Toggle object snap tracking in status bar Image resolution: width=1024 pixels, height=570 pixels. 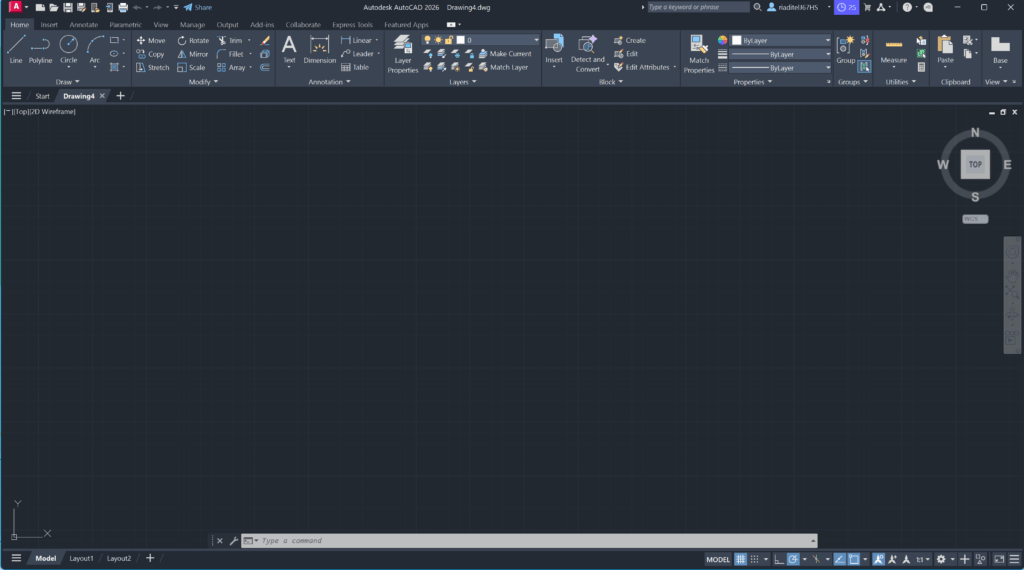point(839,559)
